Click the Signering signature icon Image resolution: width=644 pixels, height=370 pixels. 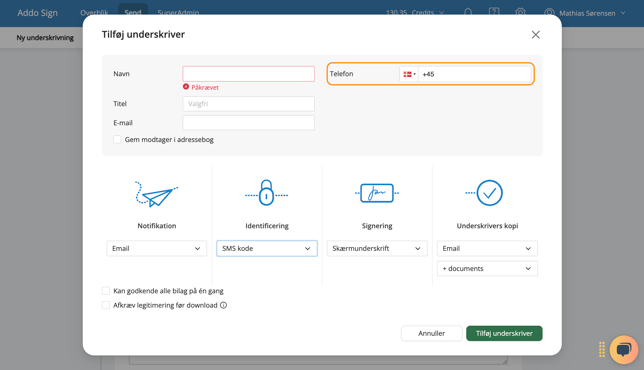point(377,193)
